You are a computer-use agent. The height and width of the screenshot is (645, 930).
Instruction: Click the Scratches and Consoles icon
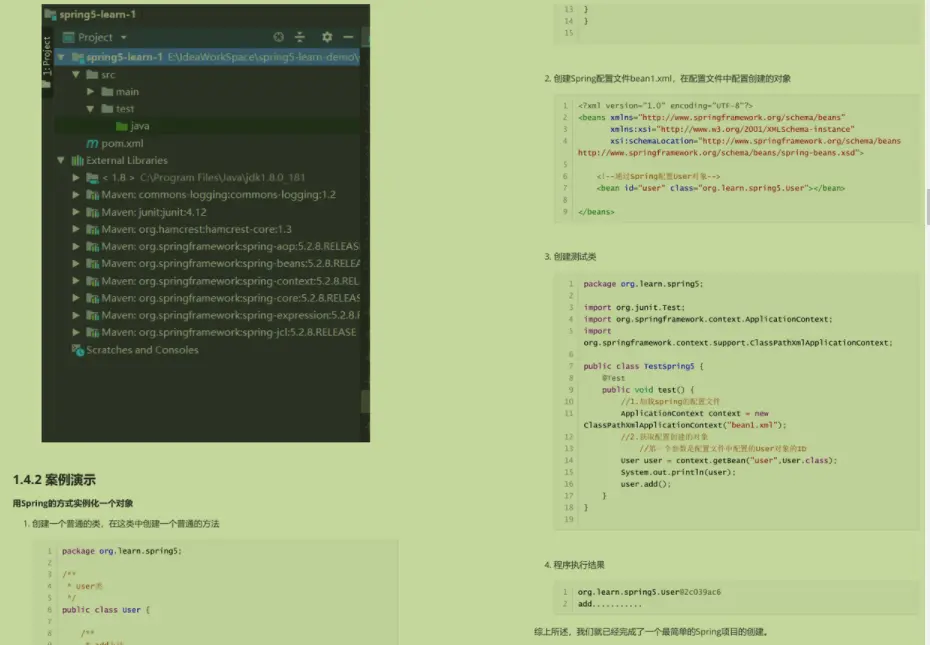pos(78,350)
